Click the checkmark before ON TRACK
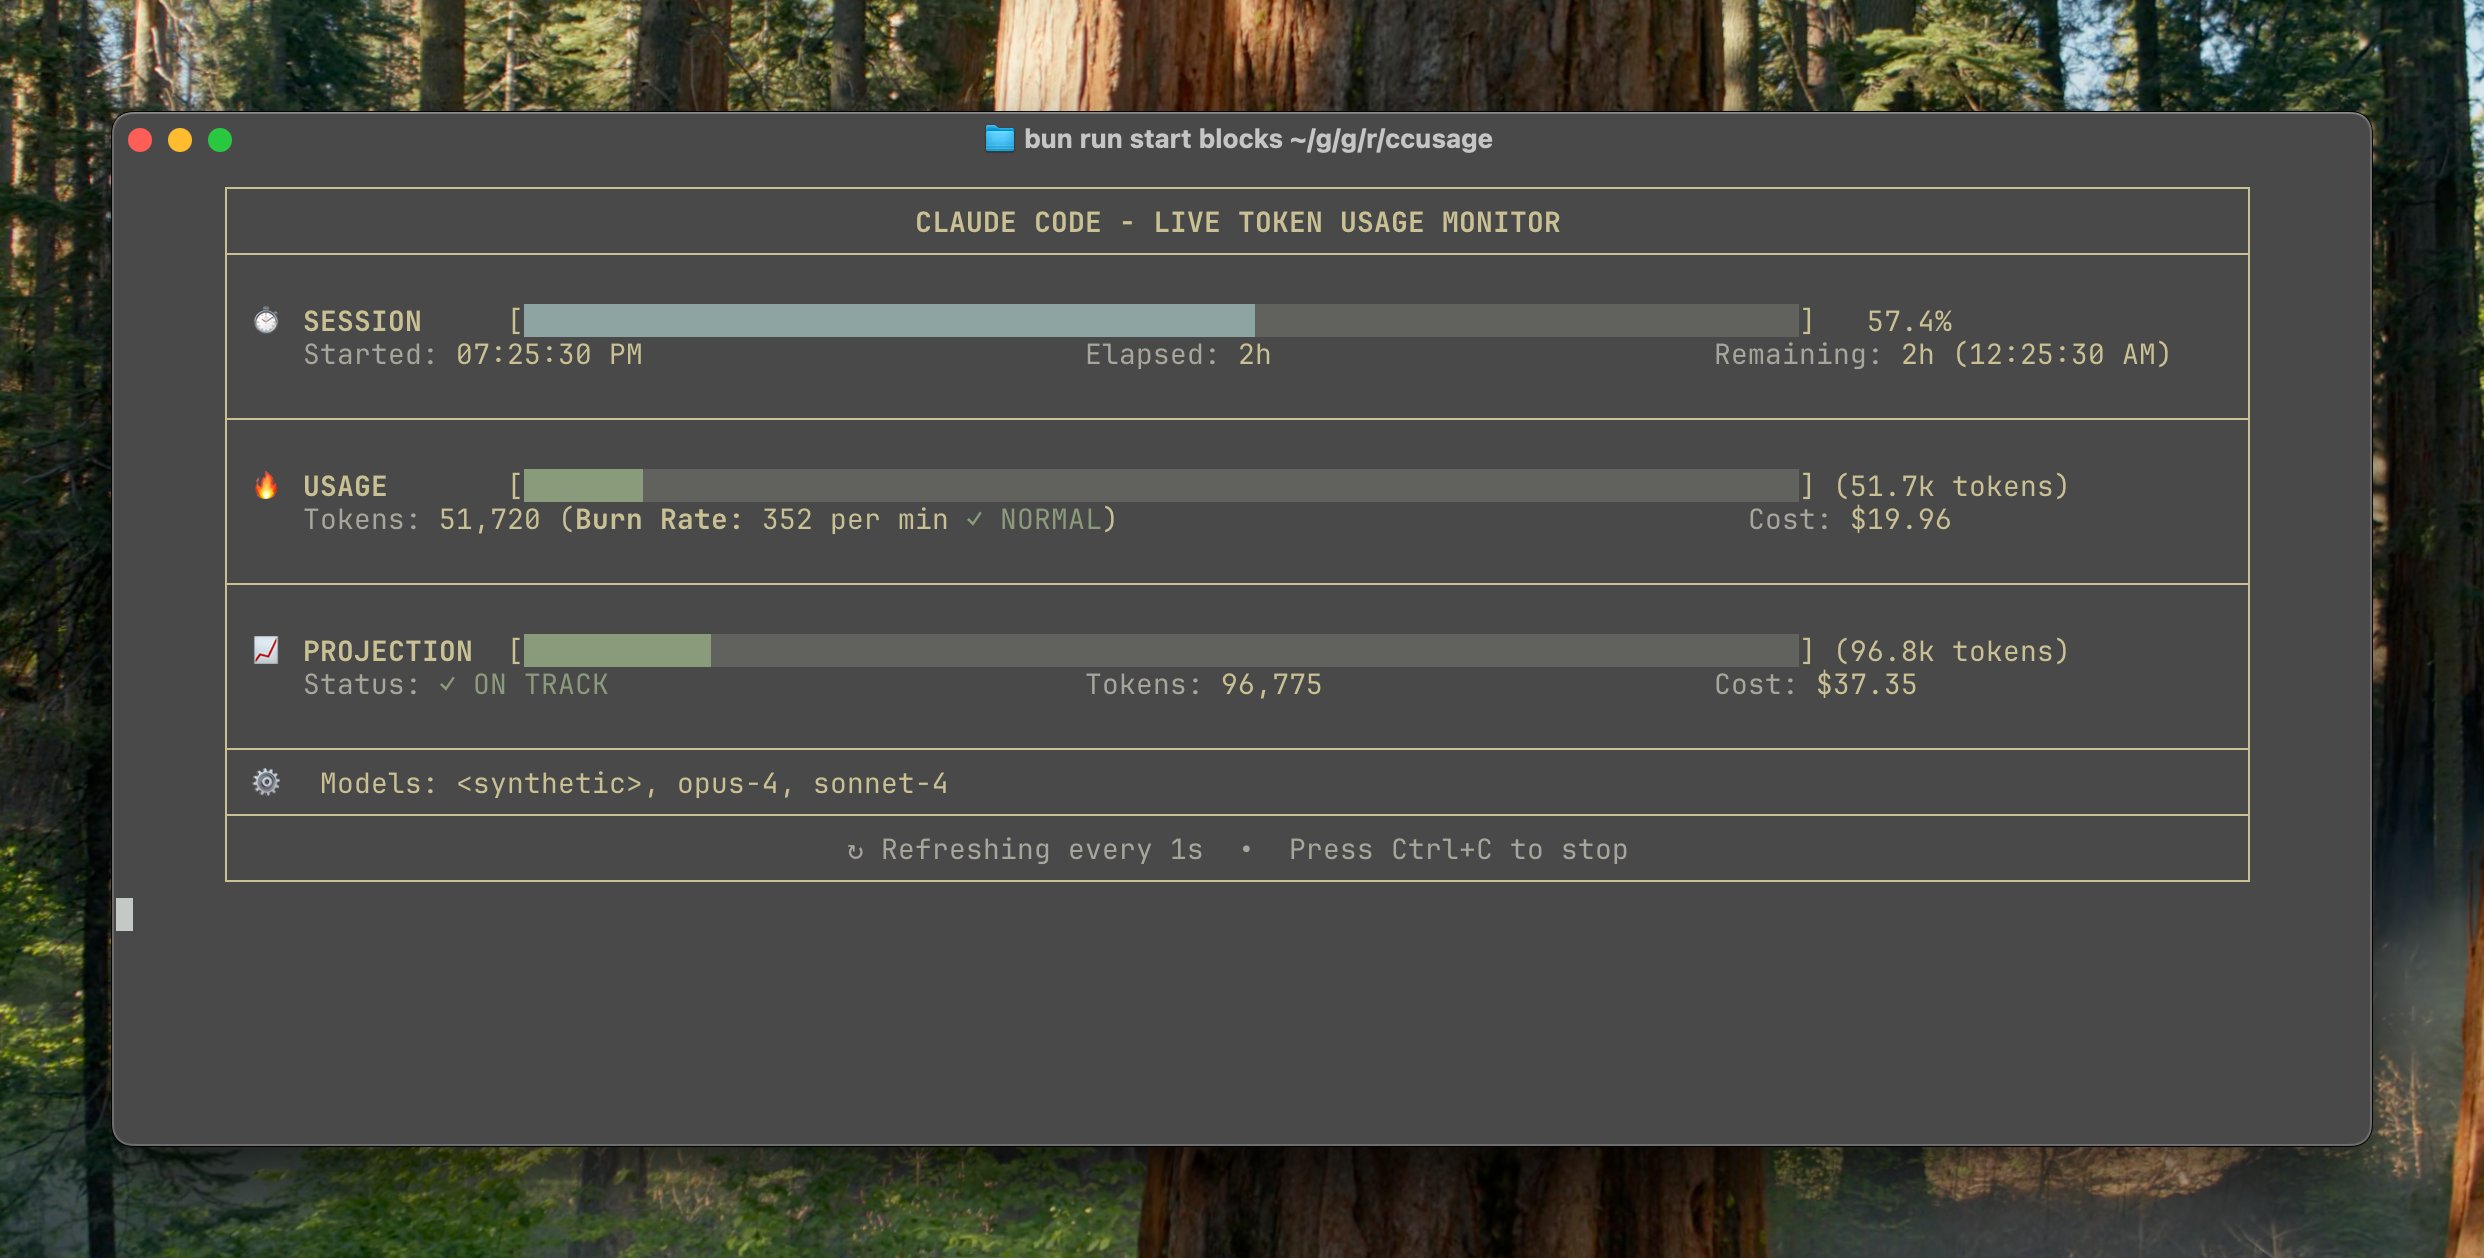This screenshot has width=2484, height=1258. (x=447, y=684)
